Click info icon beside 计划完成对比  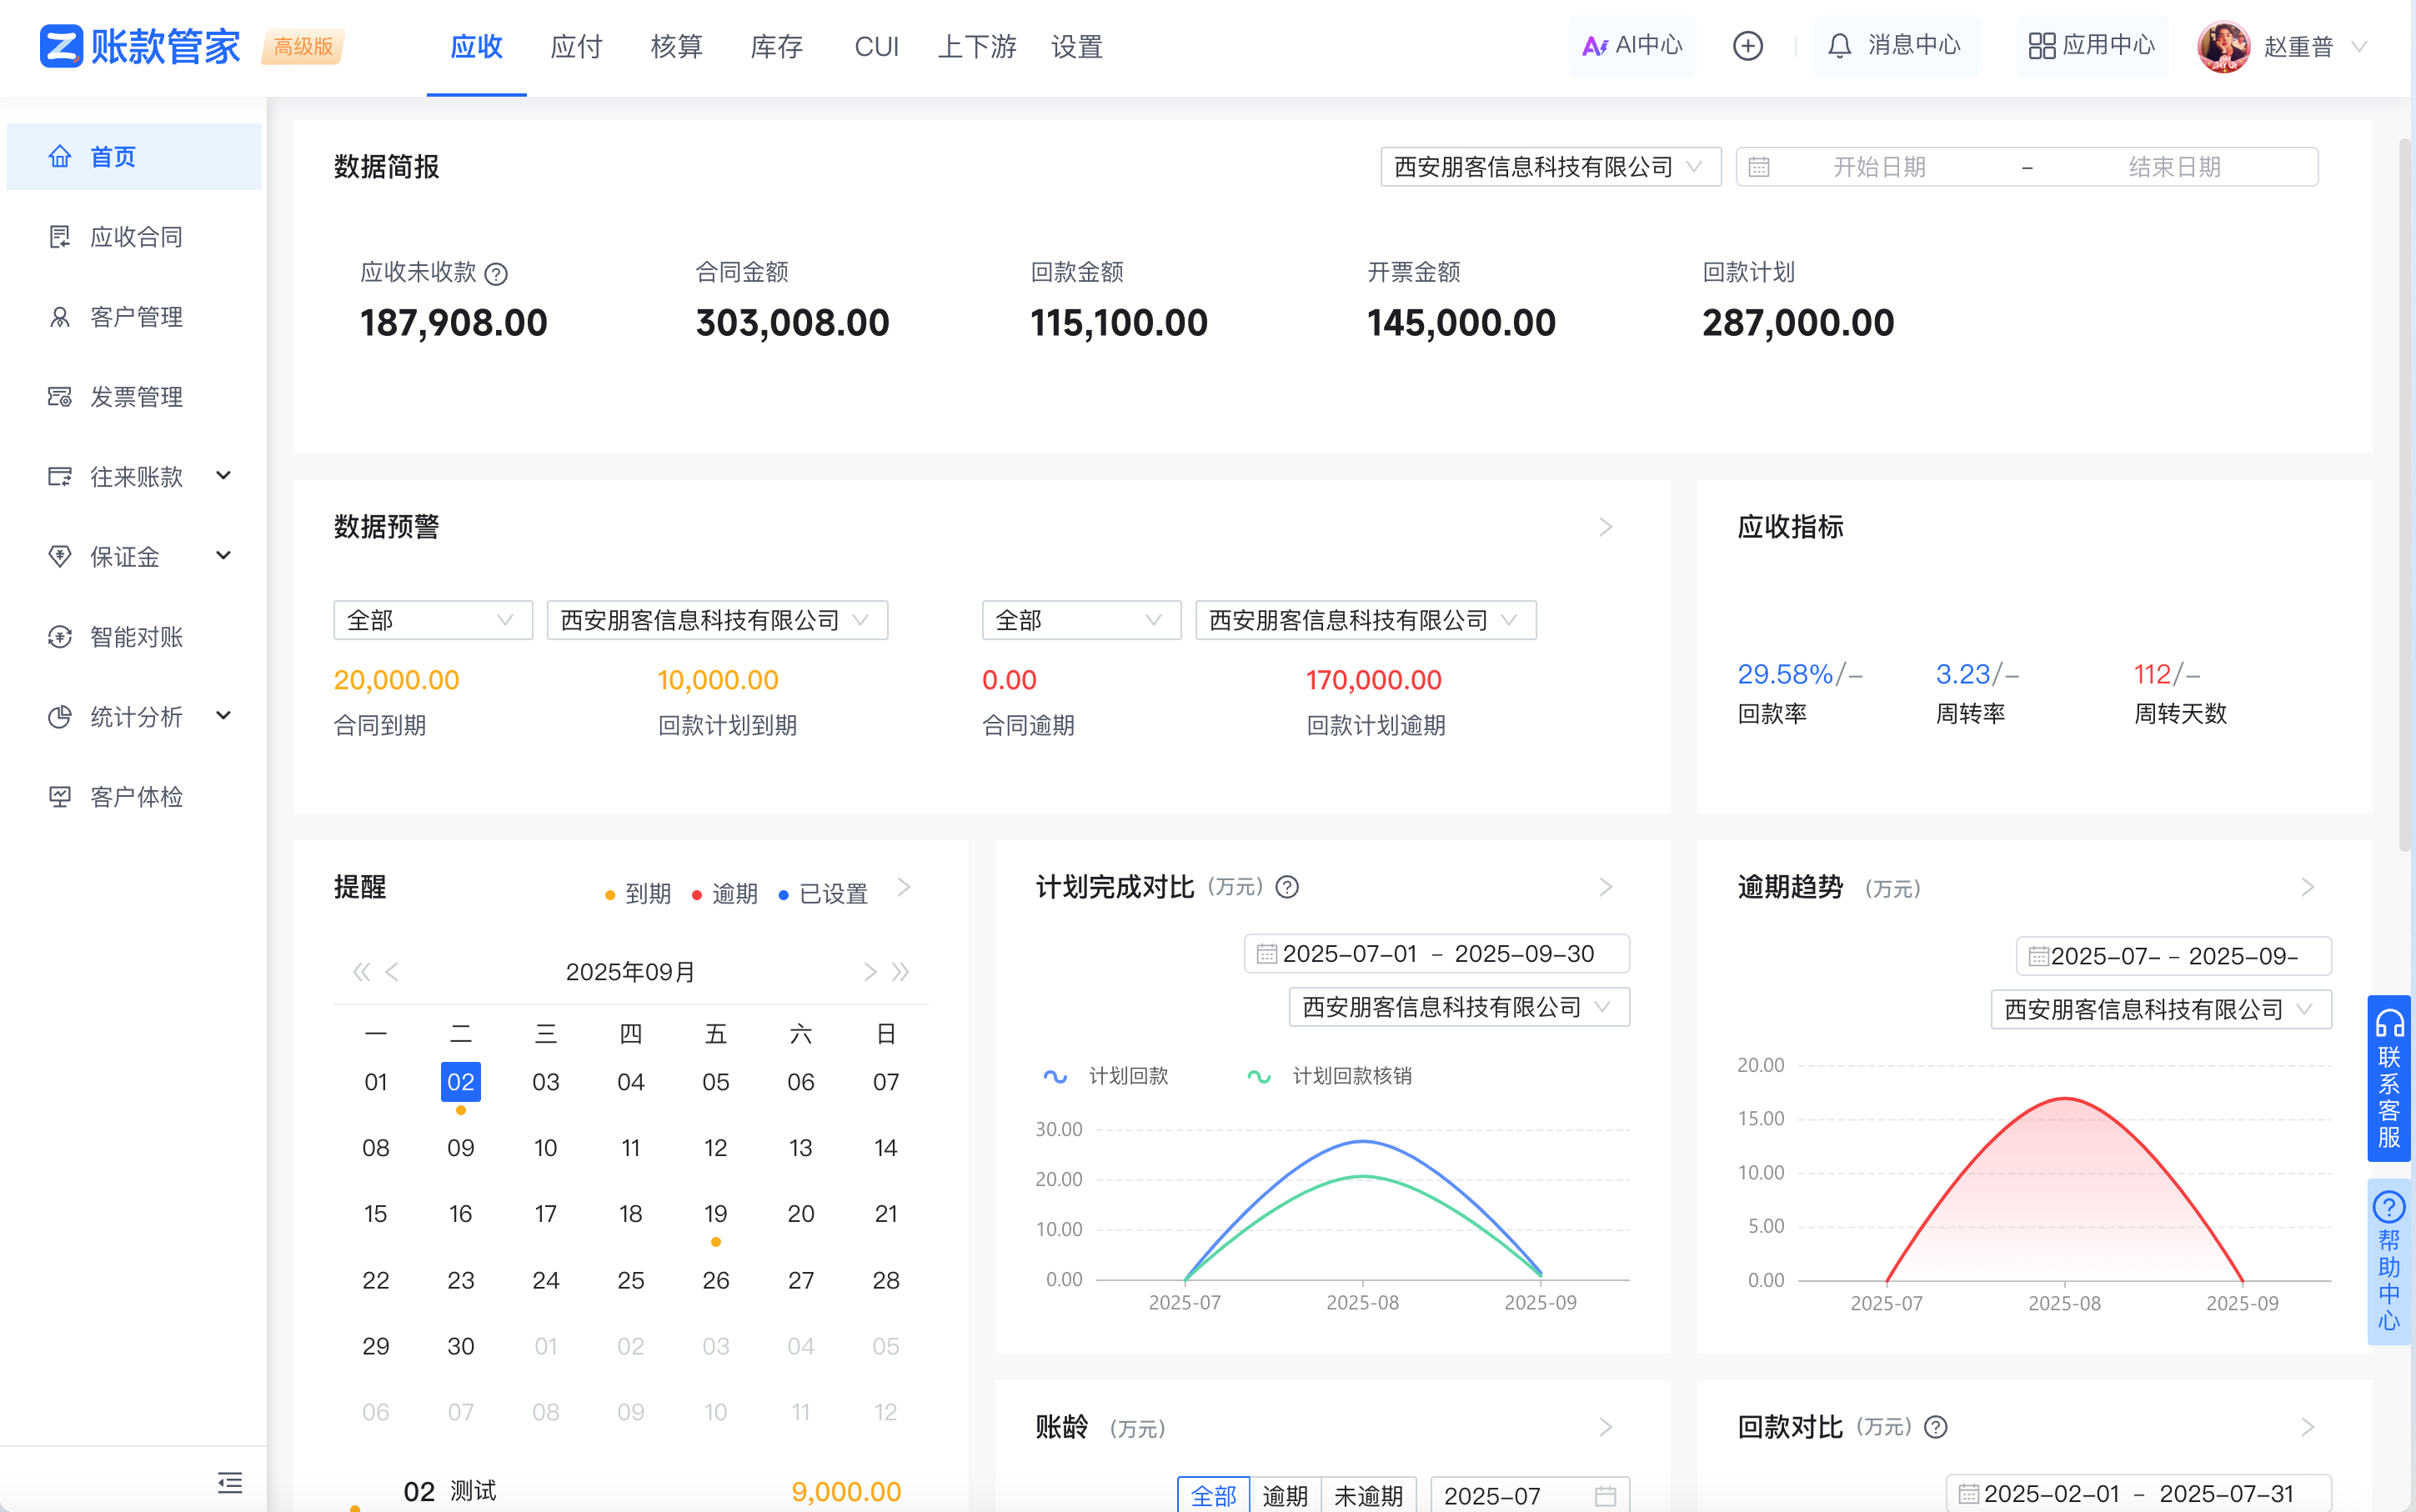1288,887
